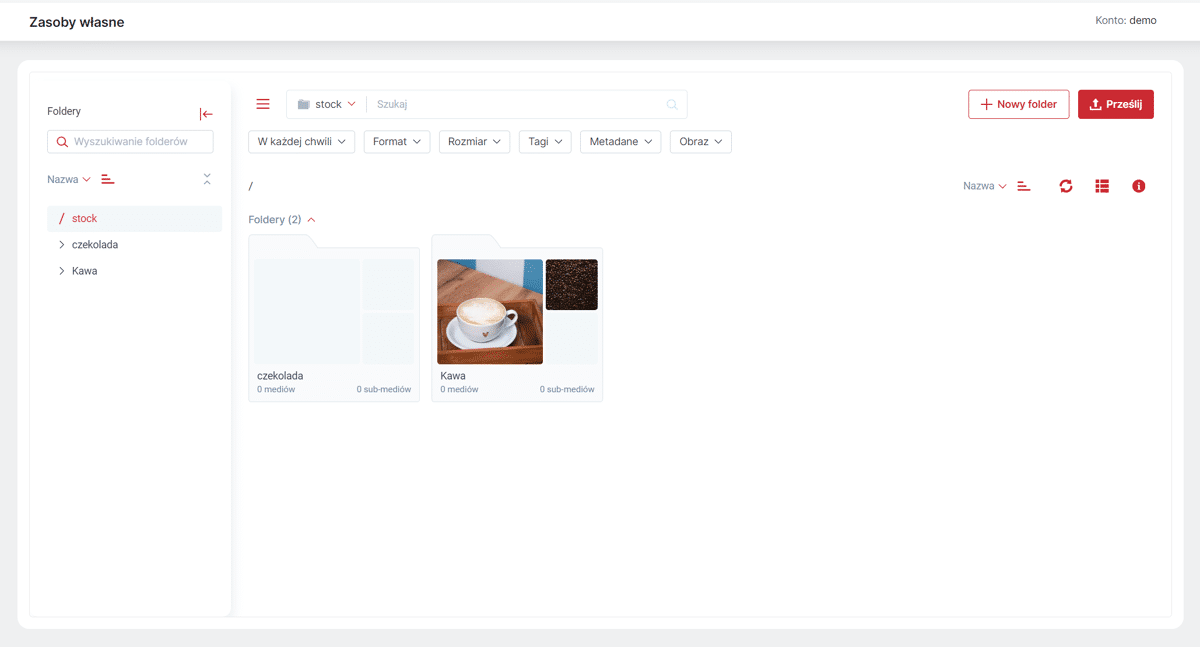Open the Nazwa sort dropdown in main area

tap(985, 186)
